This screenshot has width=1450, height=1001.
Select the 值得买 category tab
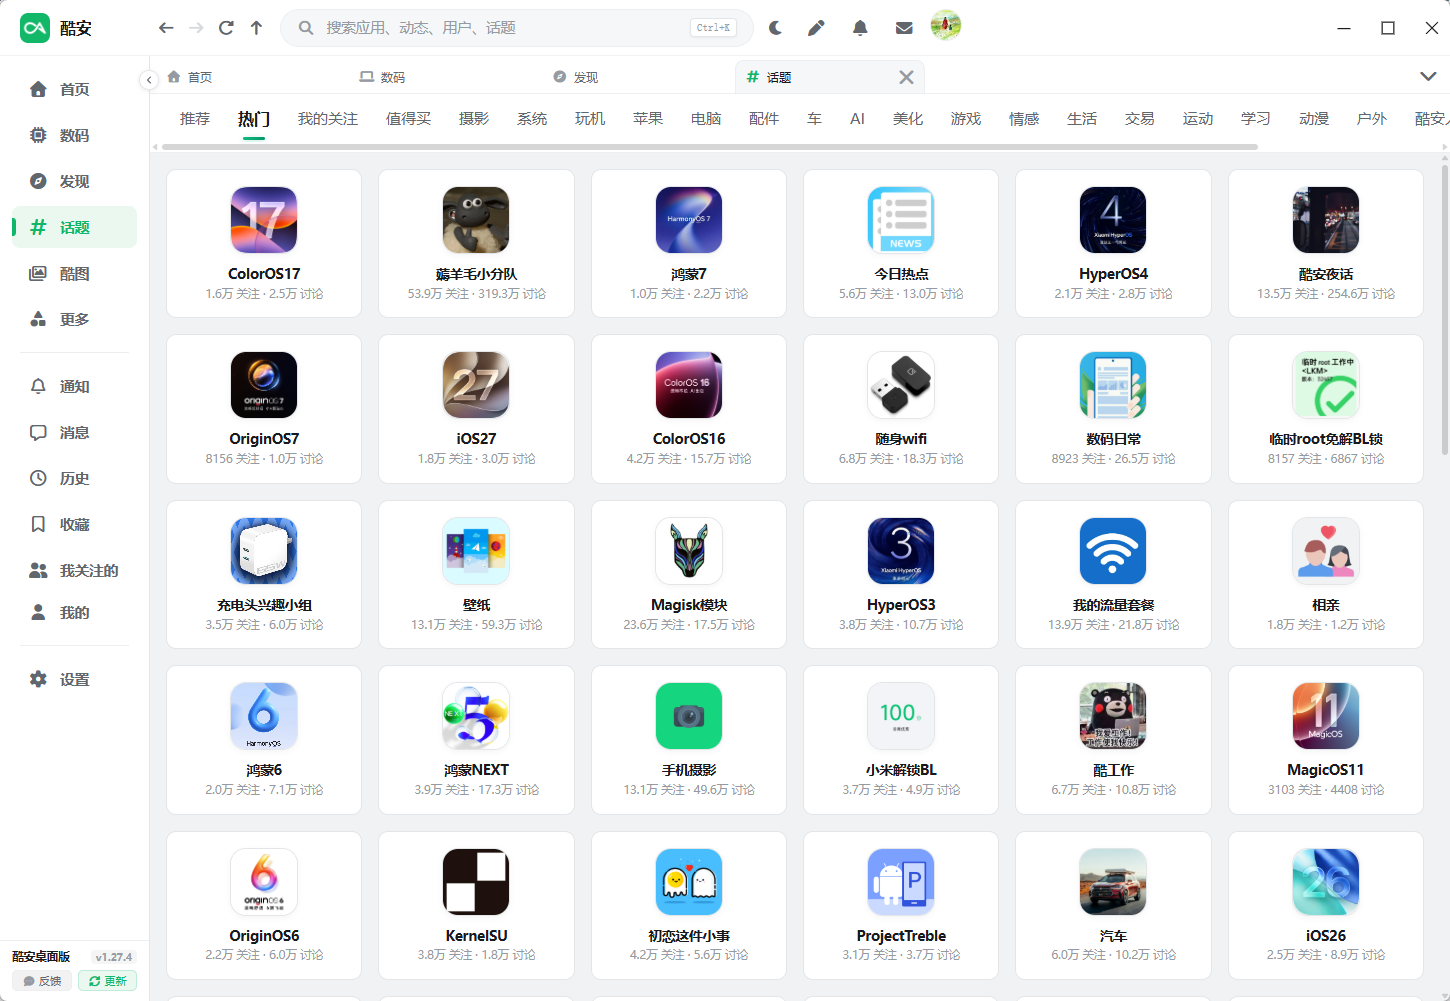(409, 119)
